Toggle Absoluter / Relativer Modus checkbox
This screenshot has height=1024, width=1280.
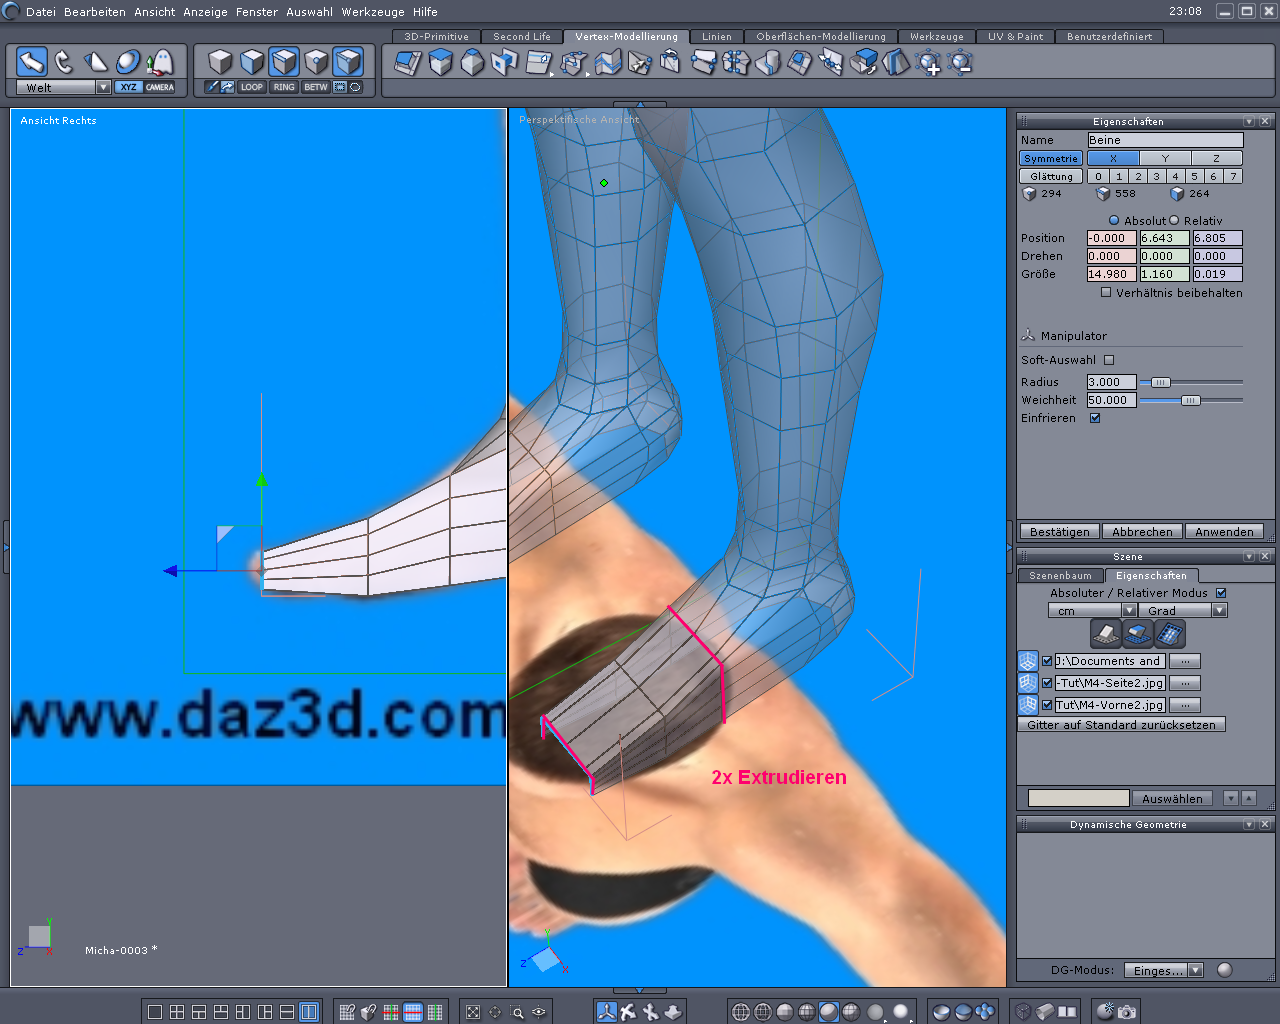click(1221, 593)
